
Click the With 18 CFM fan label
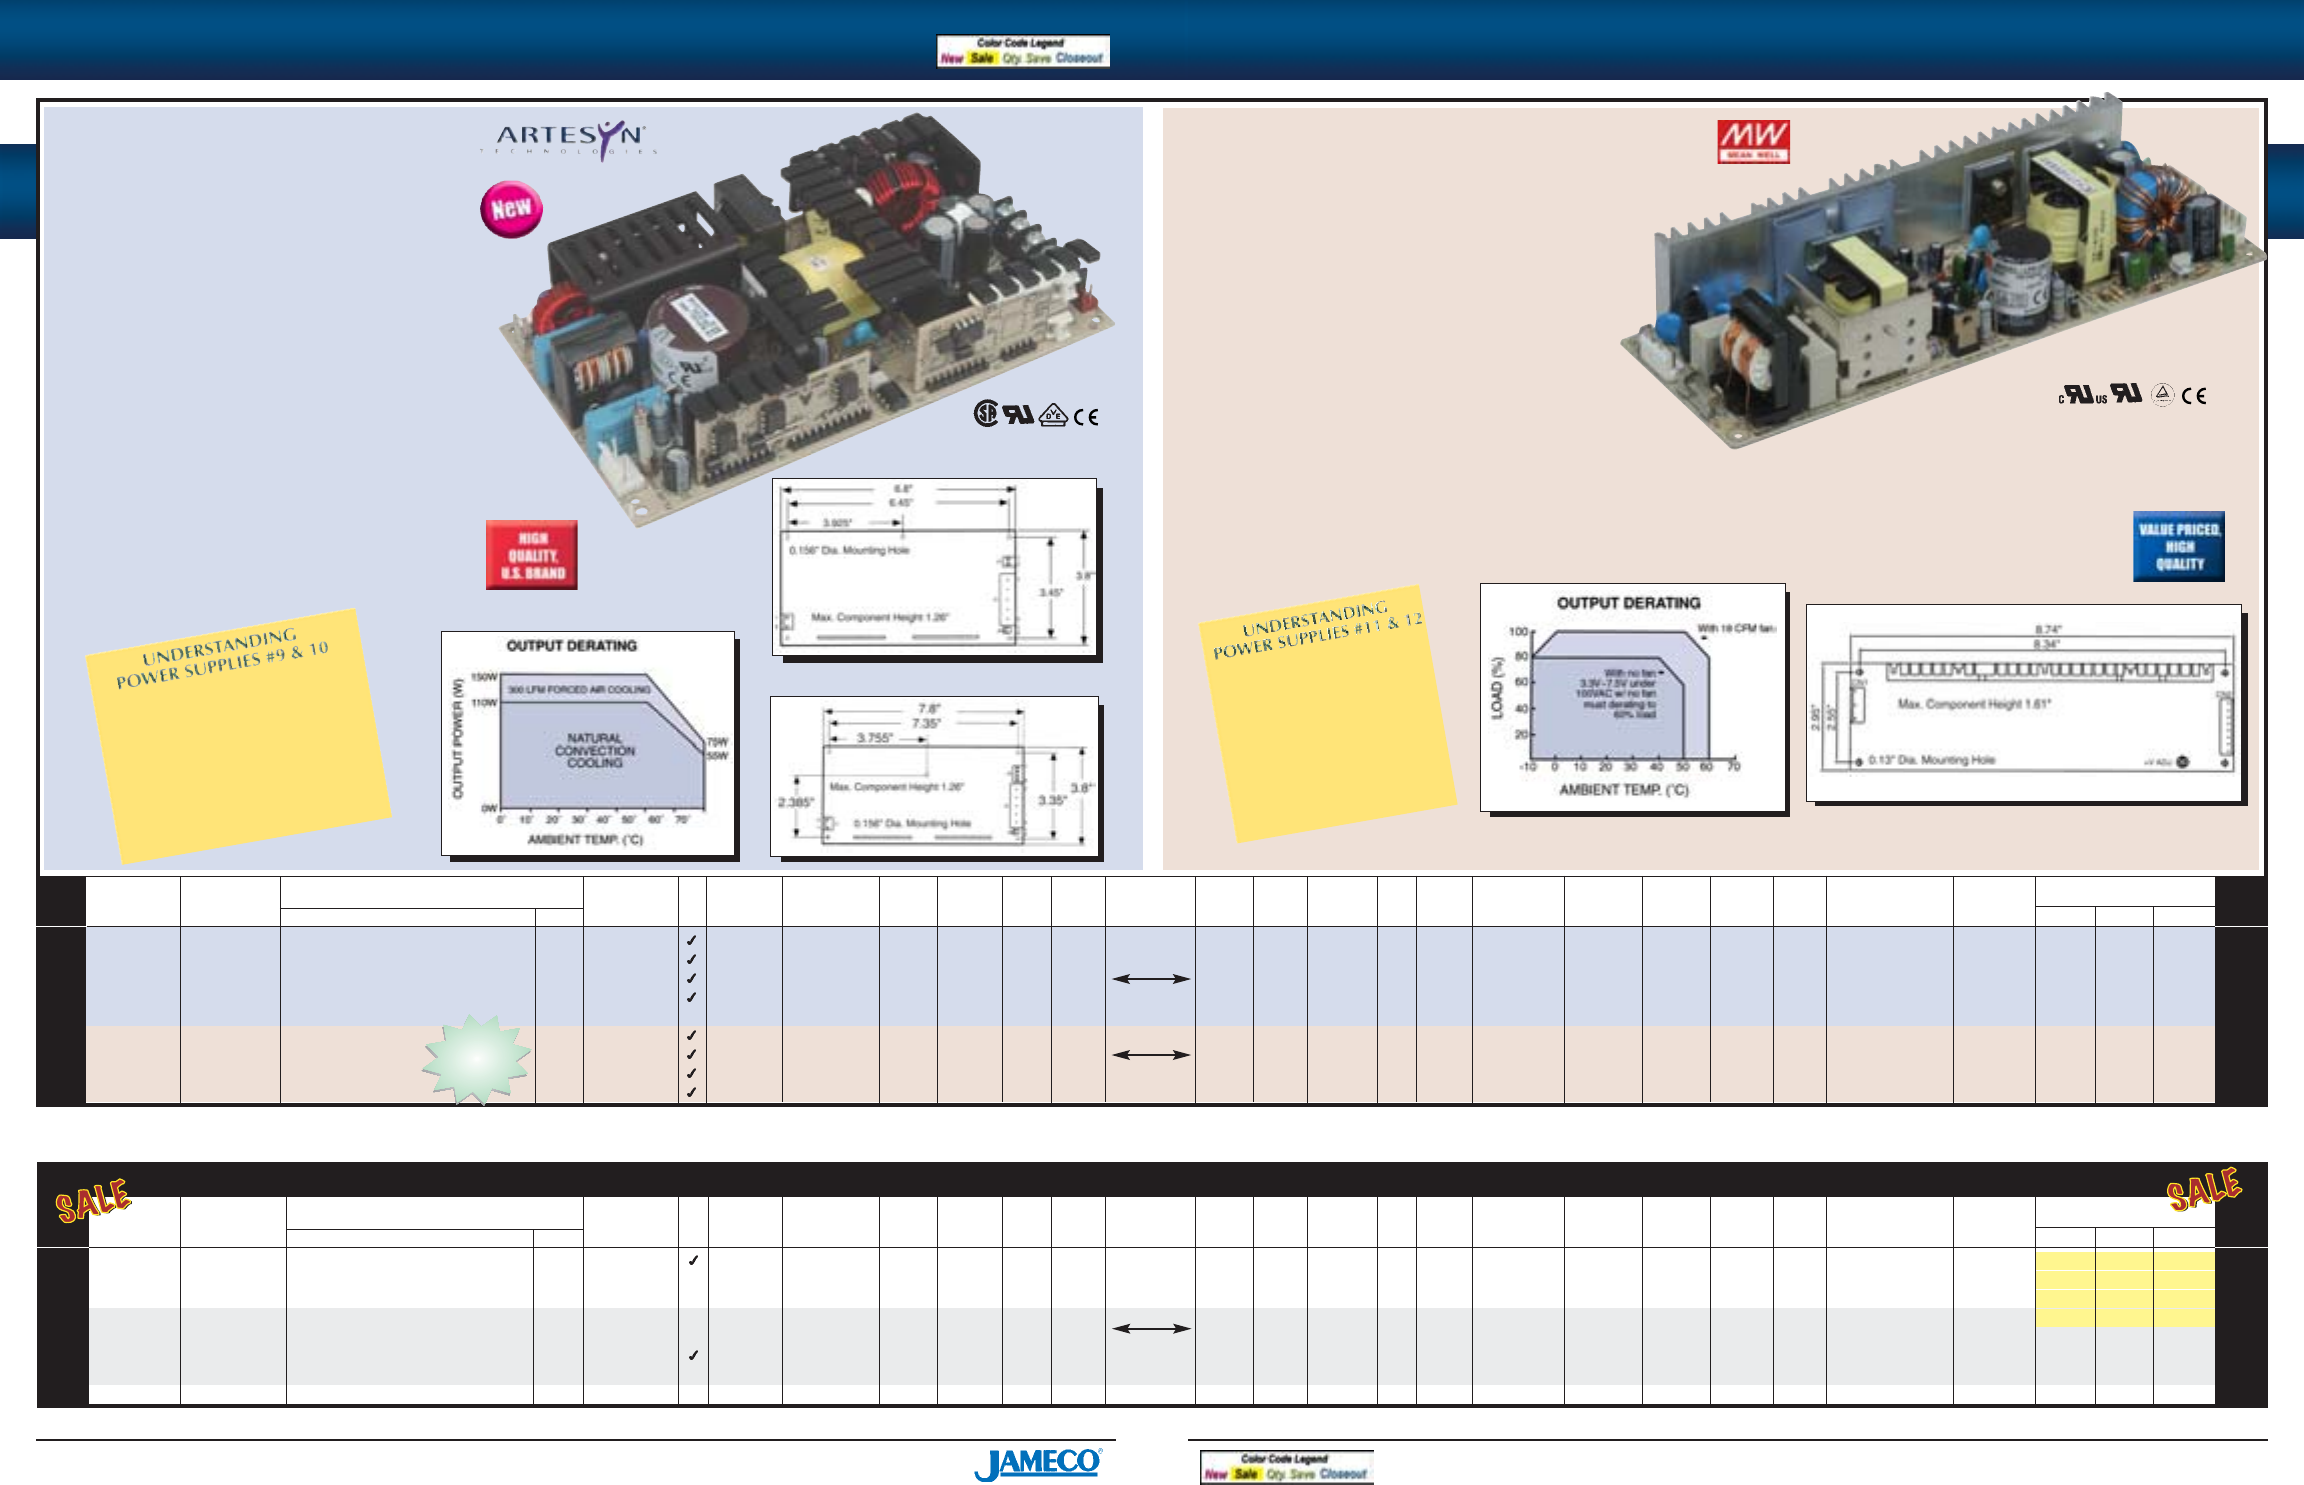point(1735,629)
